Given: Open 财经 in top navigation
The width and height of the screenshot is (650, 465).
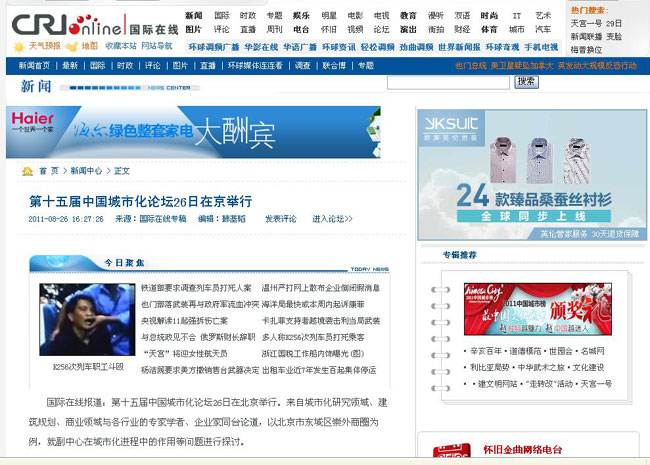Looking at the screenshot, I should click(462, 29).
